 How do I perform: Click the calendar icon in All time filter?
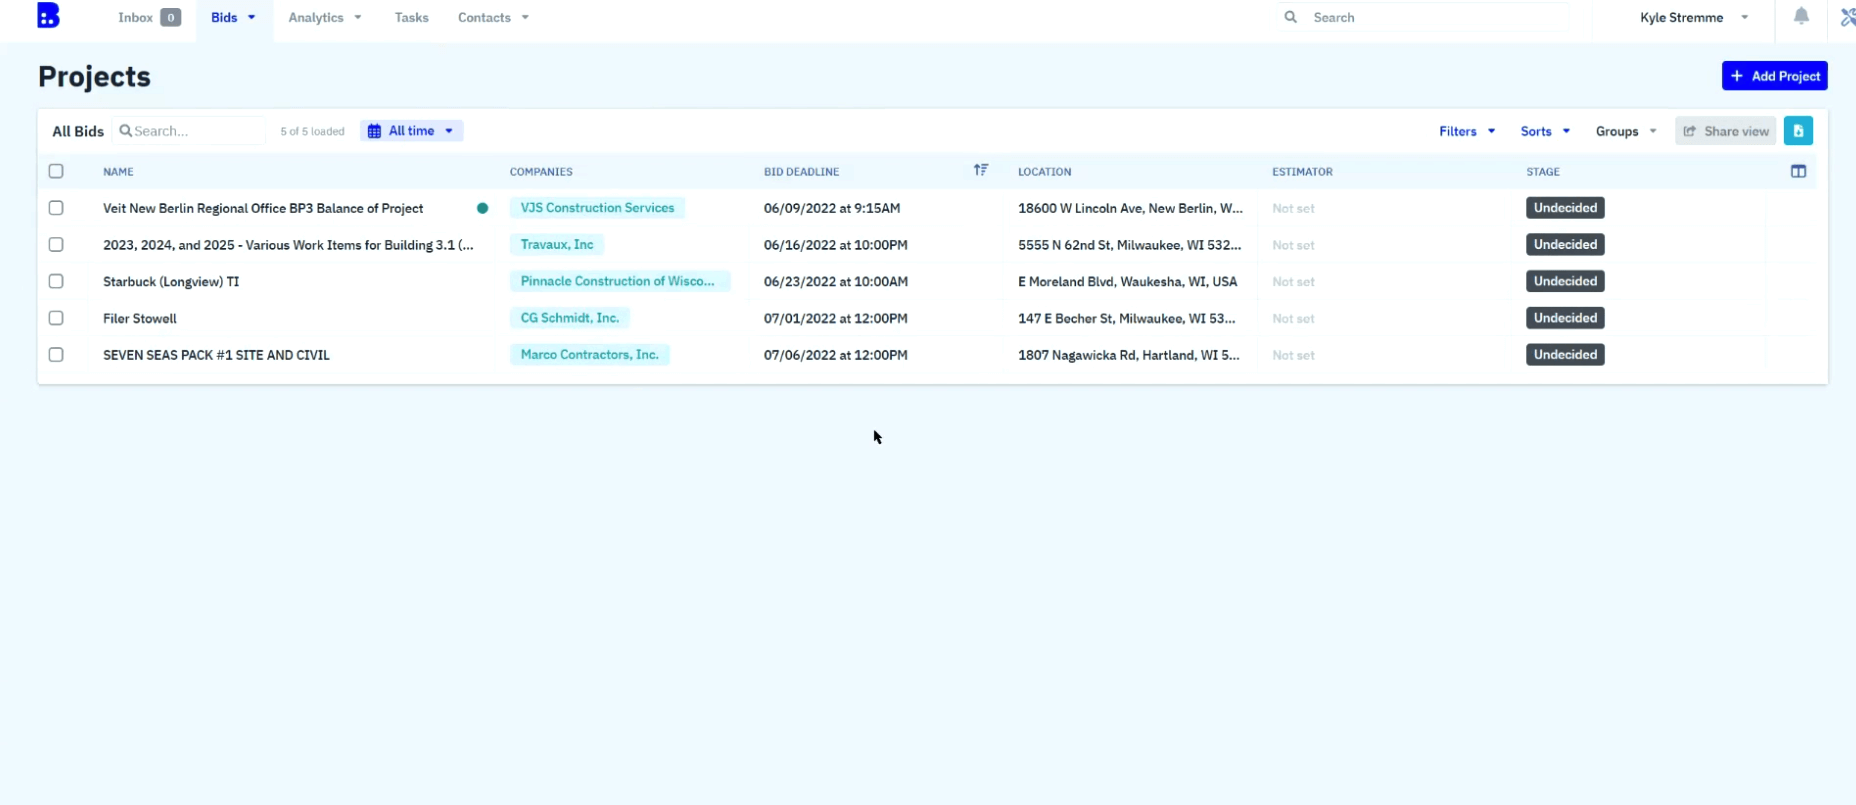click(x=374, y=131)
